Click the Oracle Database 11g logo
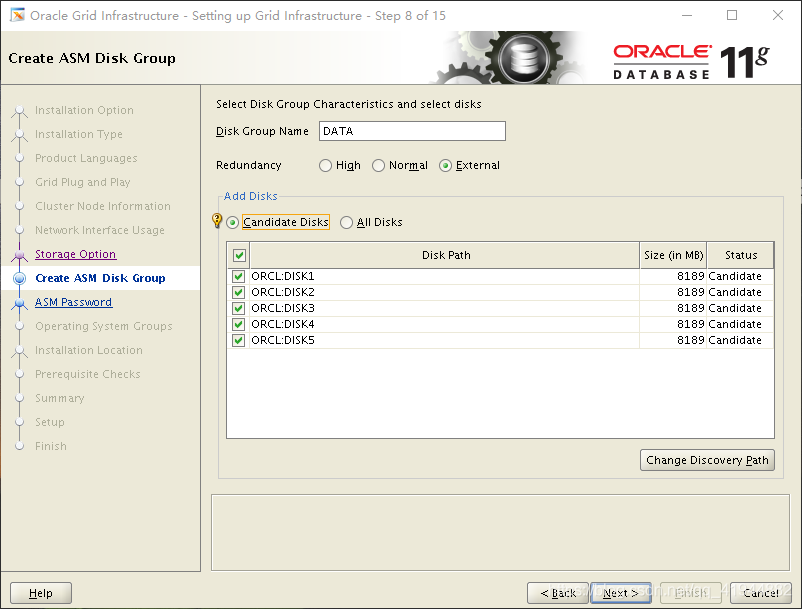This screenshot has height=609, width=802. click(691, 62)
